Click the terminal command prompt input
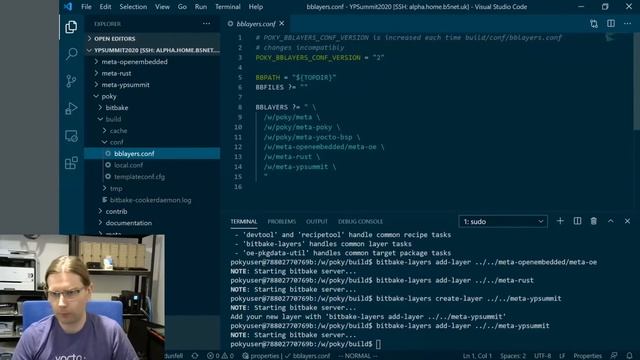This screenshot has width=640, height=360. point(378,344)
